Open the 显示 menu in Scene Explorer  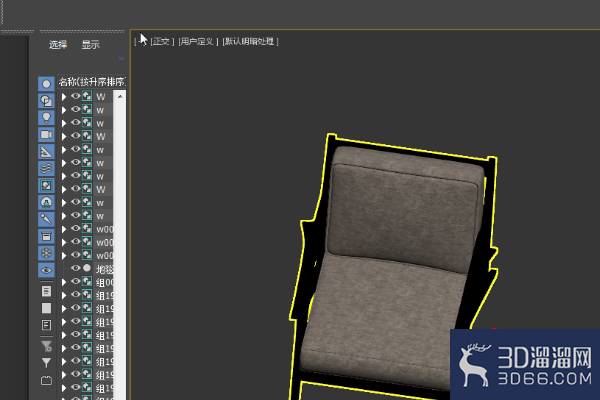coord(91,44)
